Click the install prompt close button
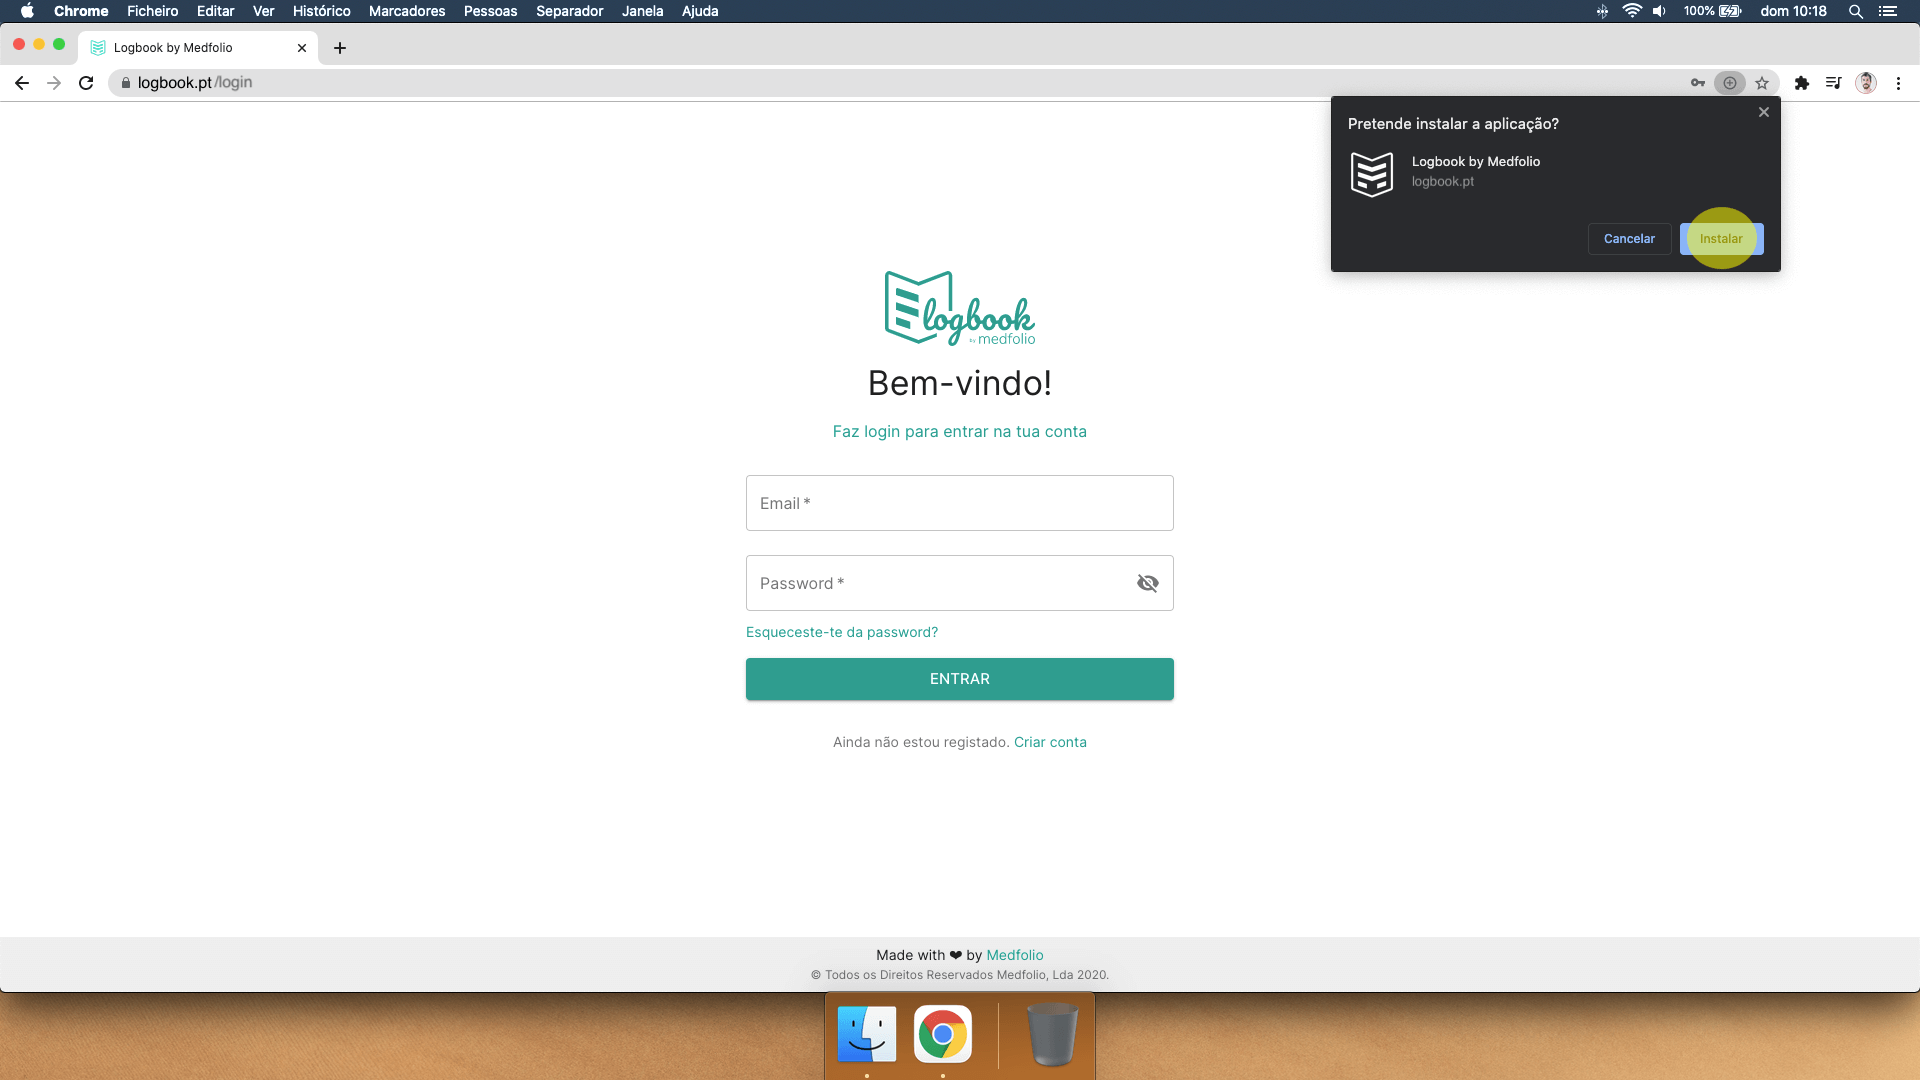 coord(1764,112)
